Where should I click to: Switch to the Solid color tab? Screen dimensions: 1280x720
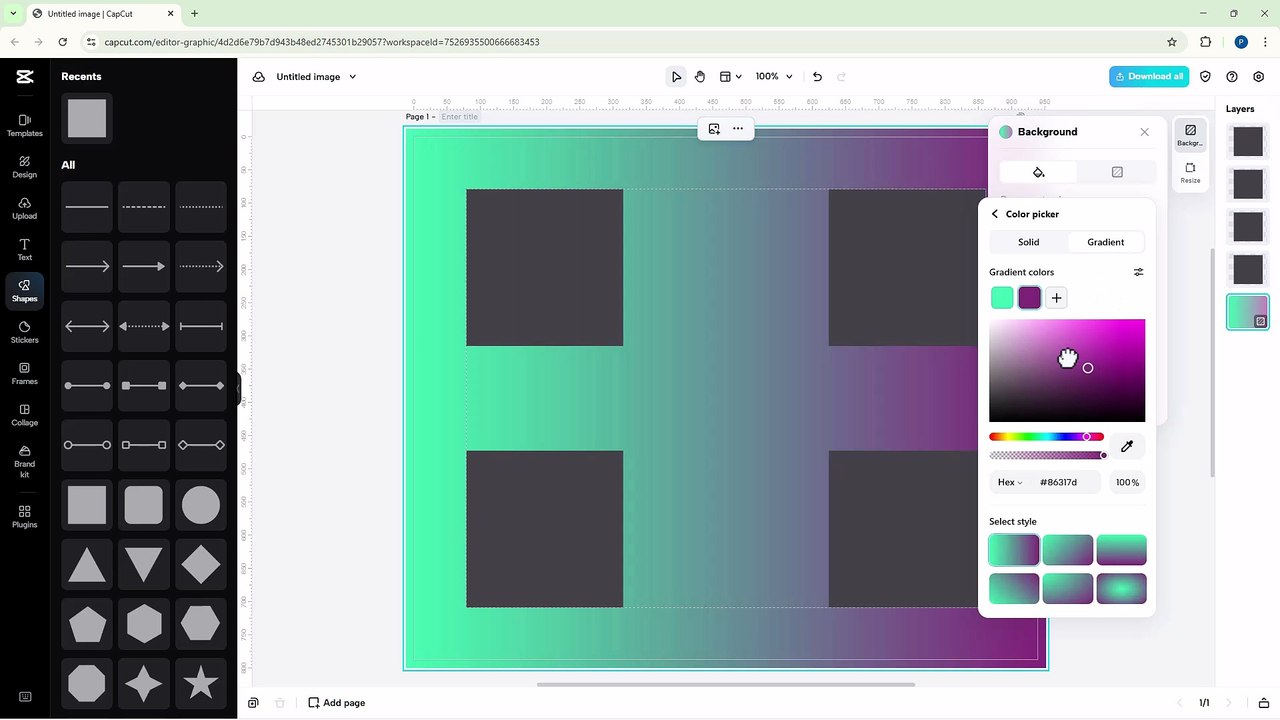click(x=1029, y=242)
